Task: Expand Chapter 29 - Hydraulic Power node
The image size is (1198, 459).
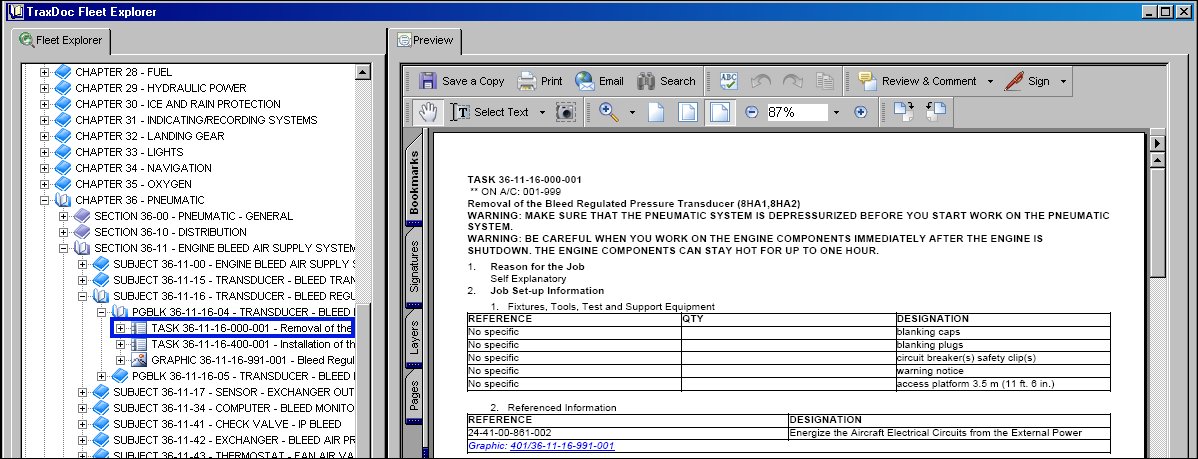Action: pyautogui.click(x=44, y=88)
